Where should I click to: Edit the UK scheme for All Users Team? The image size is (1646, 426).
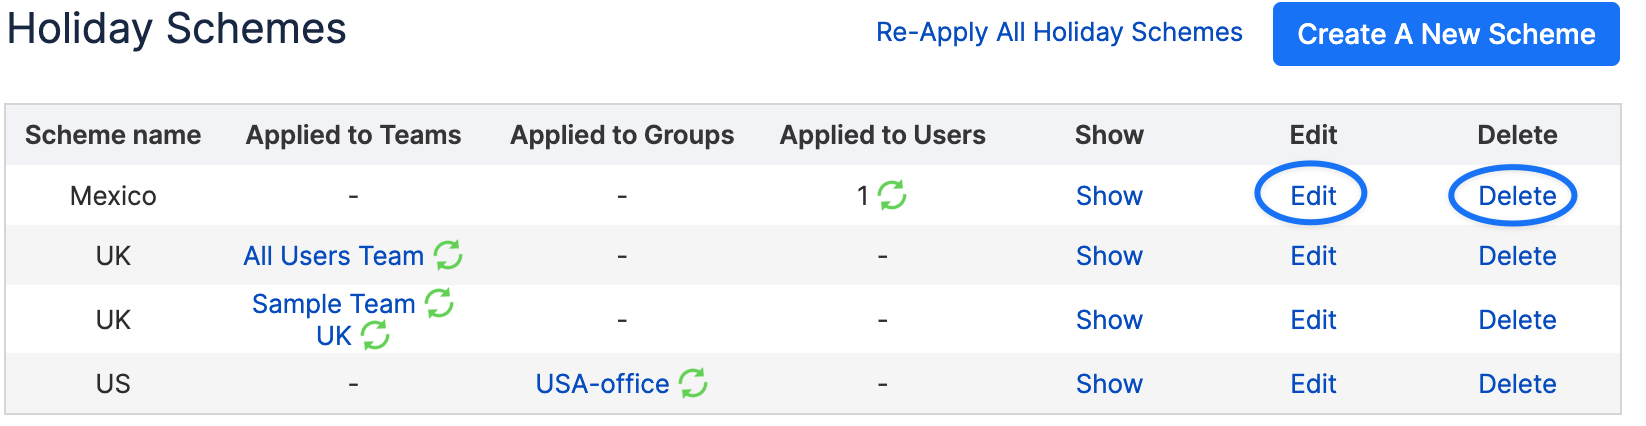(1313, 256)
